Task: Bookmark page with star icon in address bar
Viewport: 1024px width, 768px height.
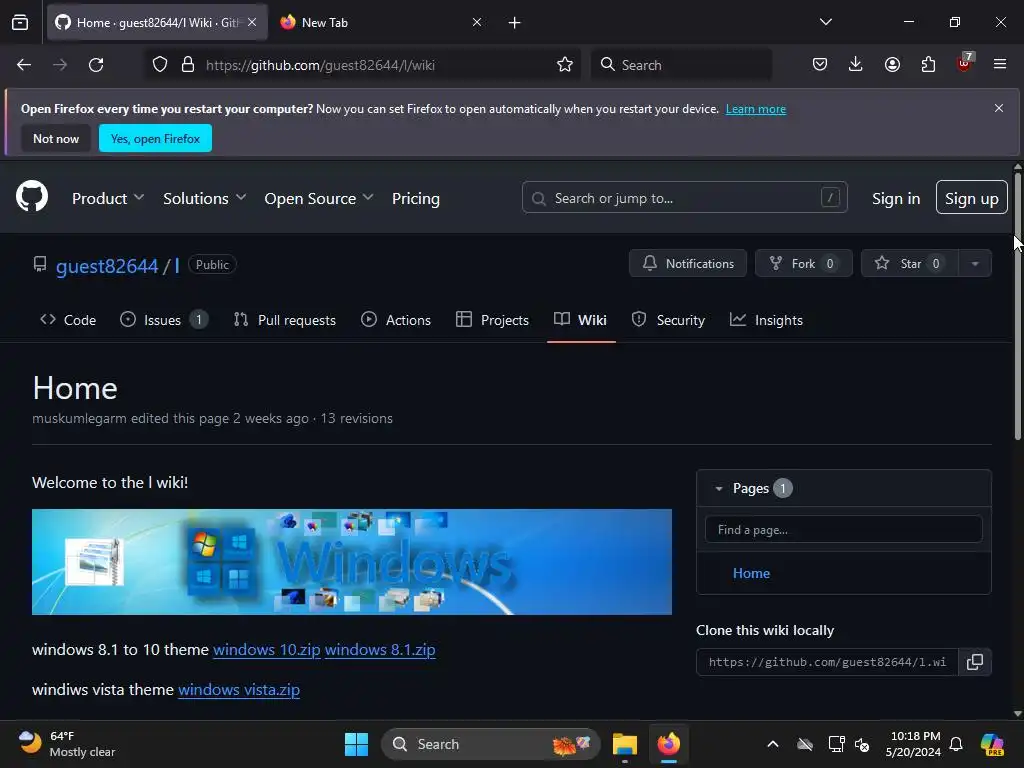Action: pyautogui.click(x=565, y=65)
